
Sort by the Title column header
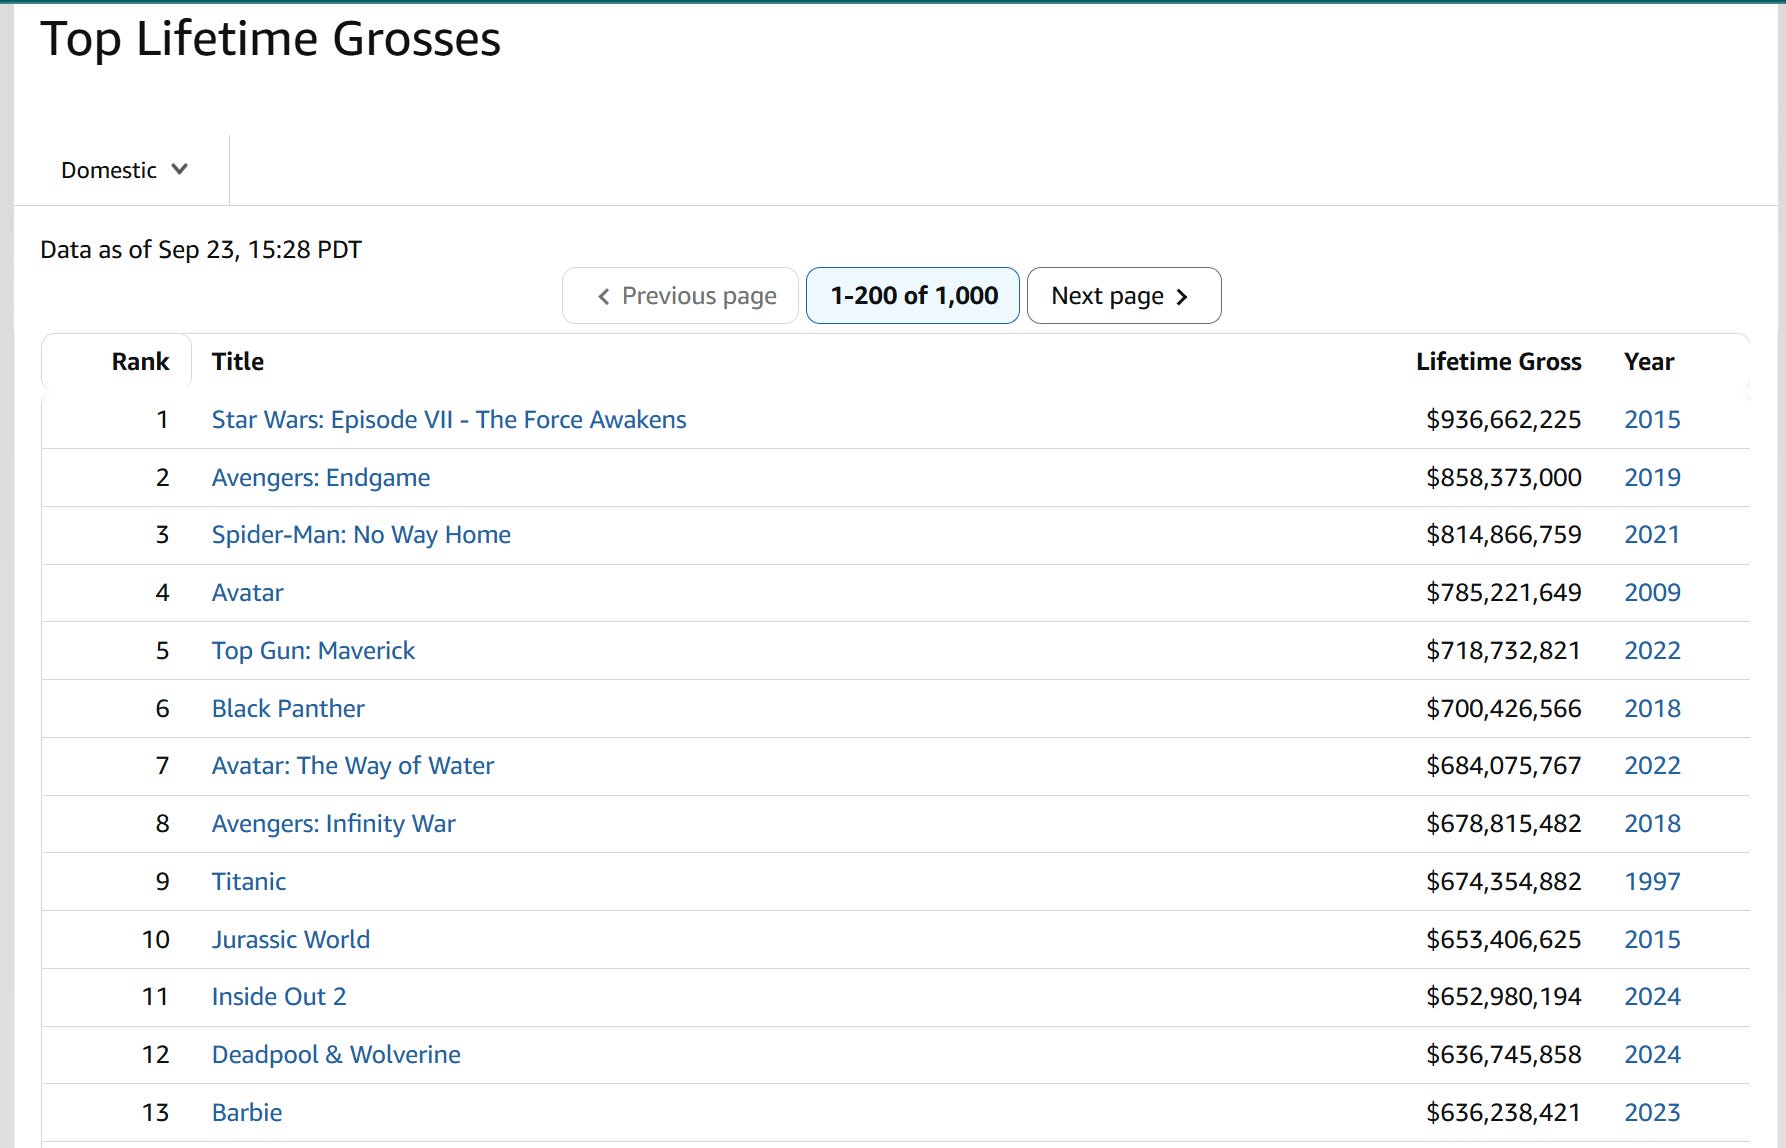tap(238, 362)
